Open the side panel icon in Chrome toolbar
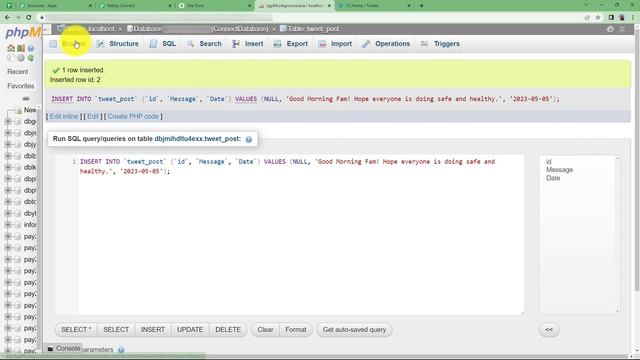 [x=611, y=17]
